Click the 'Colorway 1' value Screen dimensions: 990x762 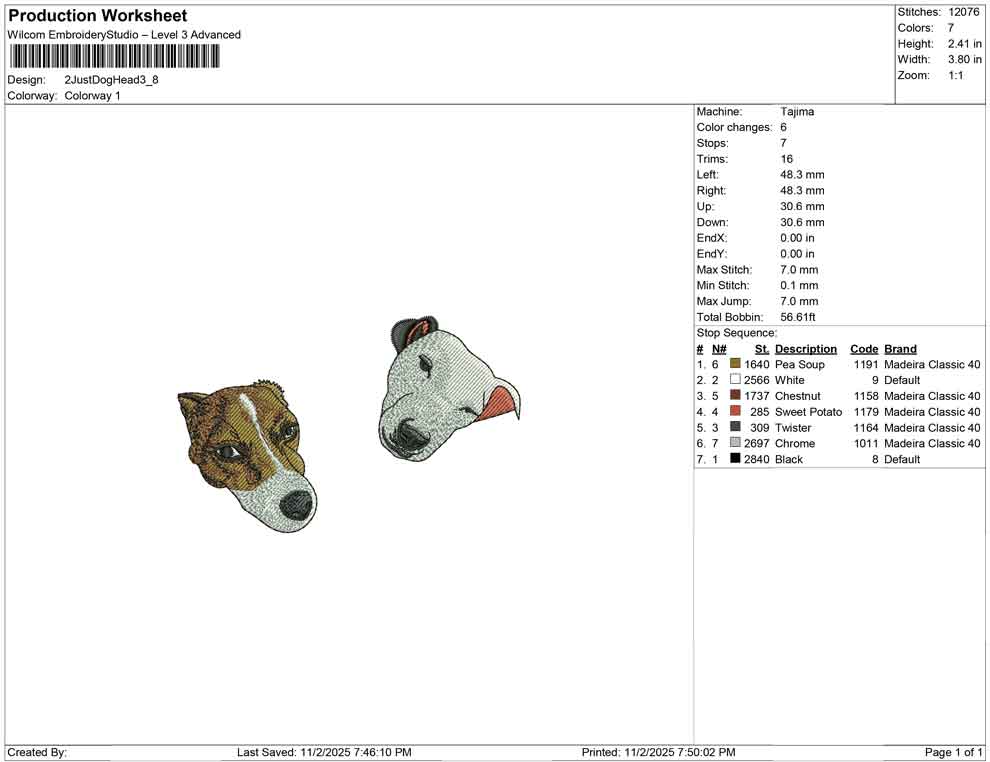[92, 96]
